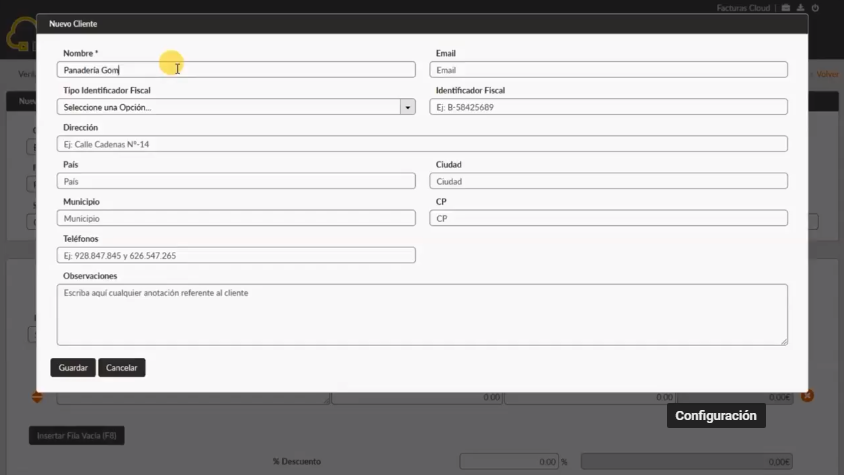Viewport: 844px width, 475px height.
Task: Click the Insertar Fila Vacía button
Action: click(x=76, y=436)
